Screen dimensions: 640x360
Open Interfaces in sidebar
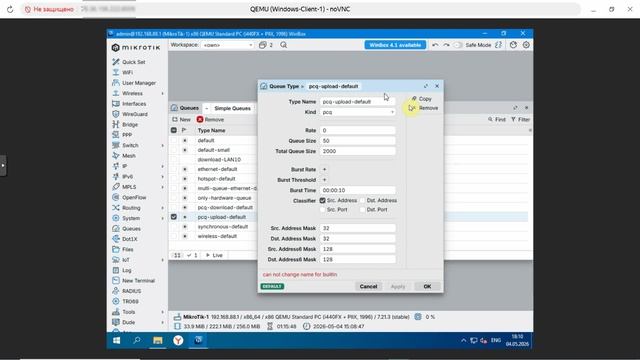click(134, 104)
